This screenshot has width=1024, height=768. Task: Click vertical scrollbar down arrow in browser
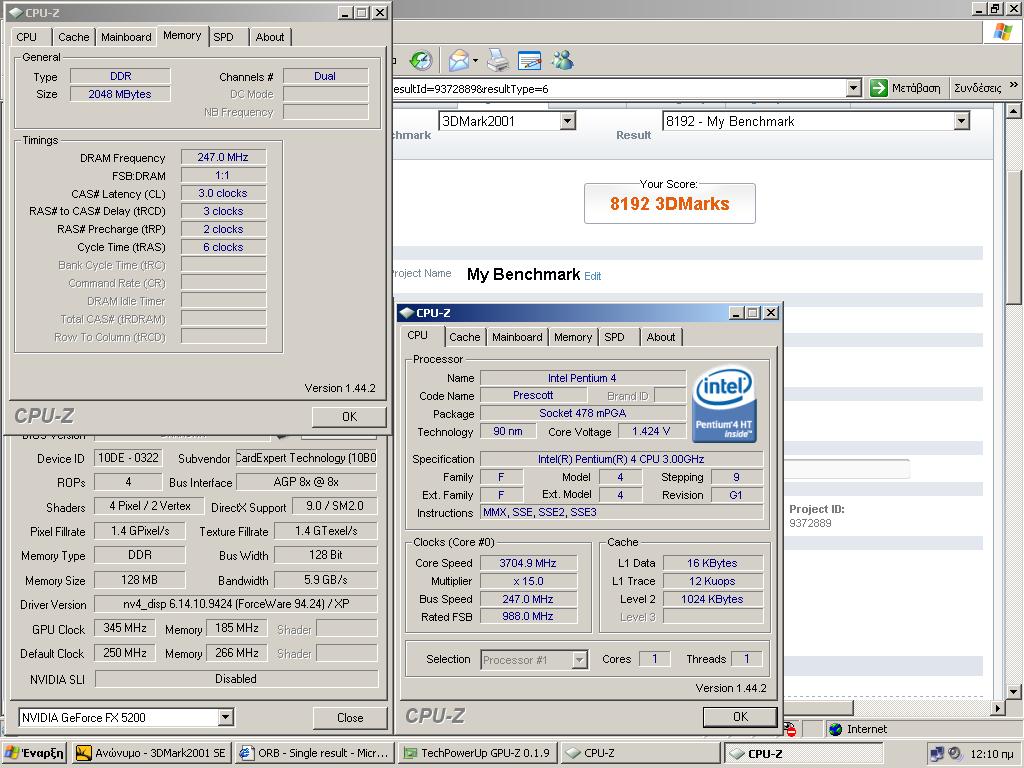[x=1013, y=691]
